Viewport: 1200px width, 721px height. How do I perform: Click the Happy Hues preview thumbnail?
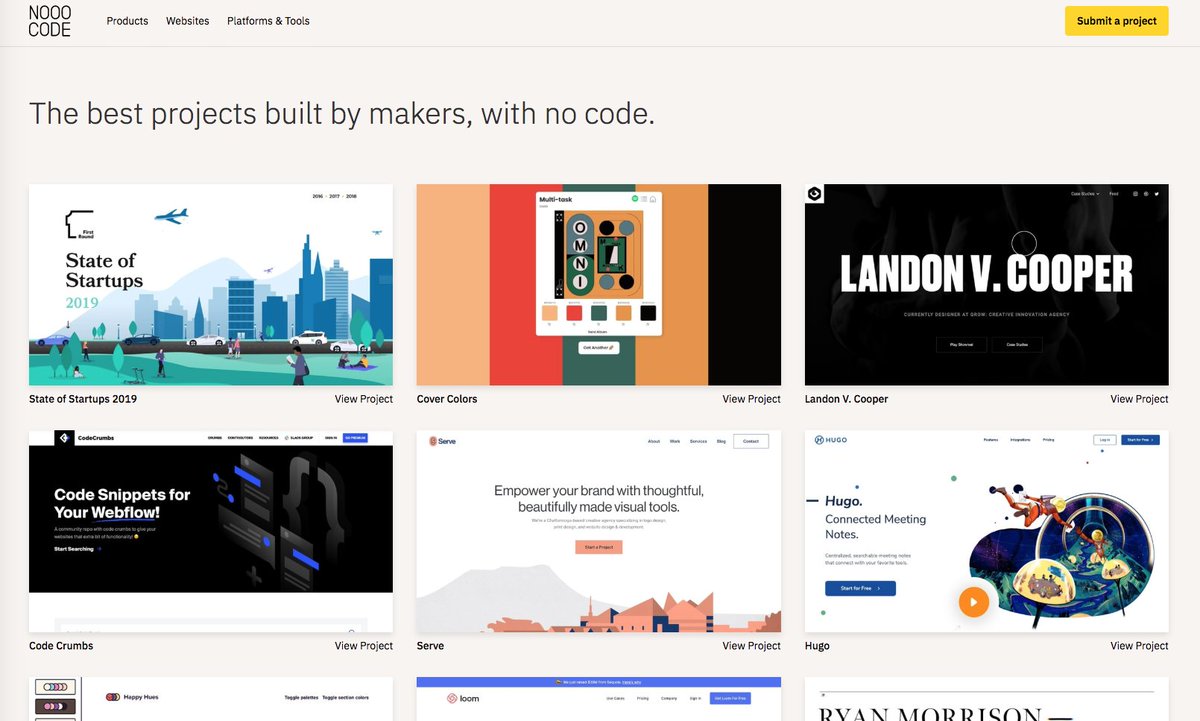click(211, 699)
